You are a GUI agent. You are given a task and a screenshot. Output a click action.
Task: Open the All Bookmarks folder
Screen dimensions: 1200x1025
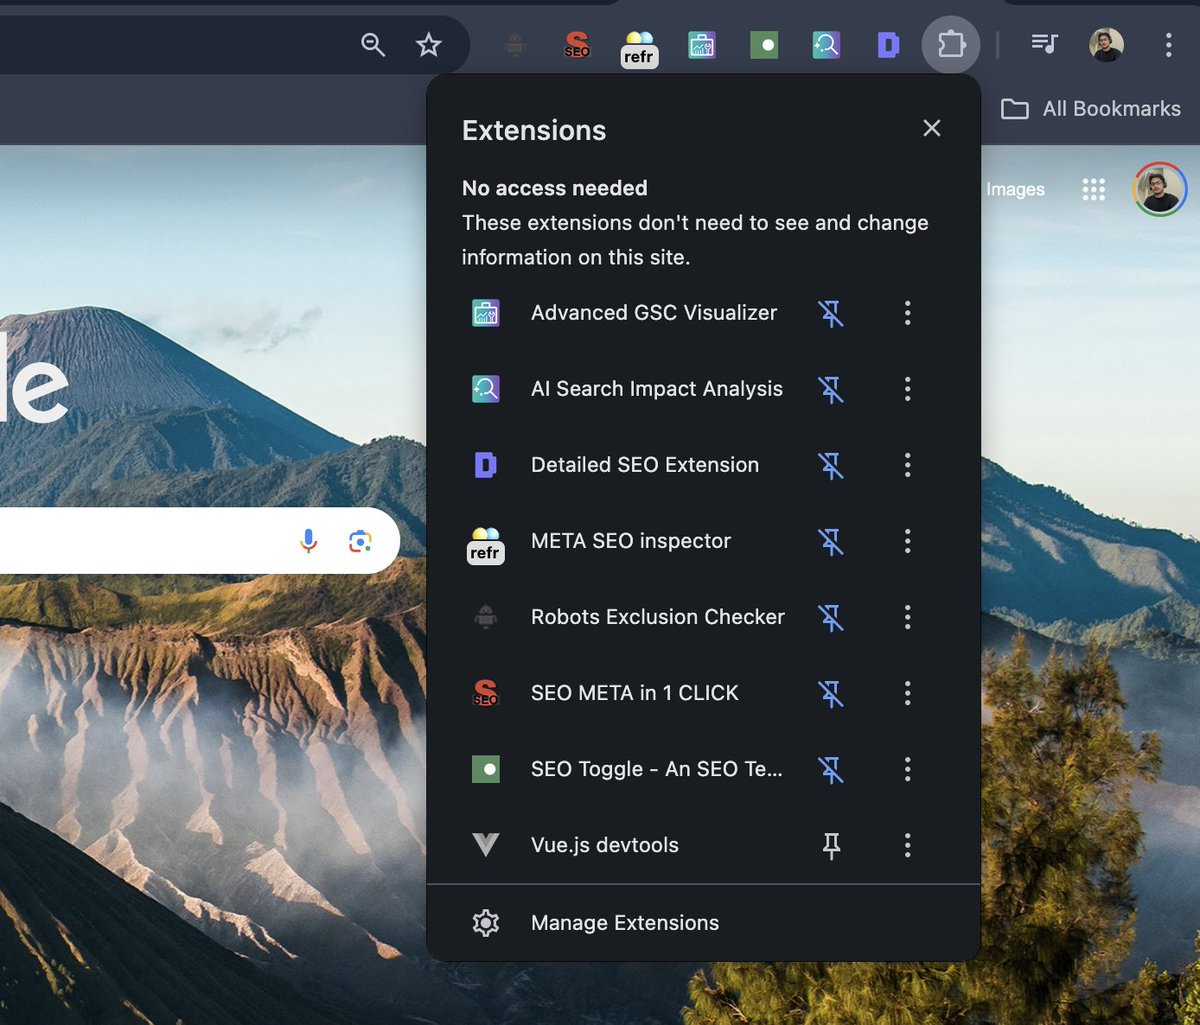(1091, 109)
